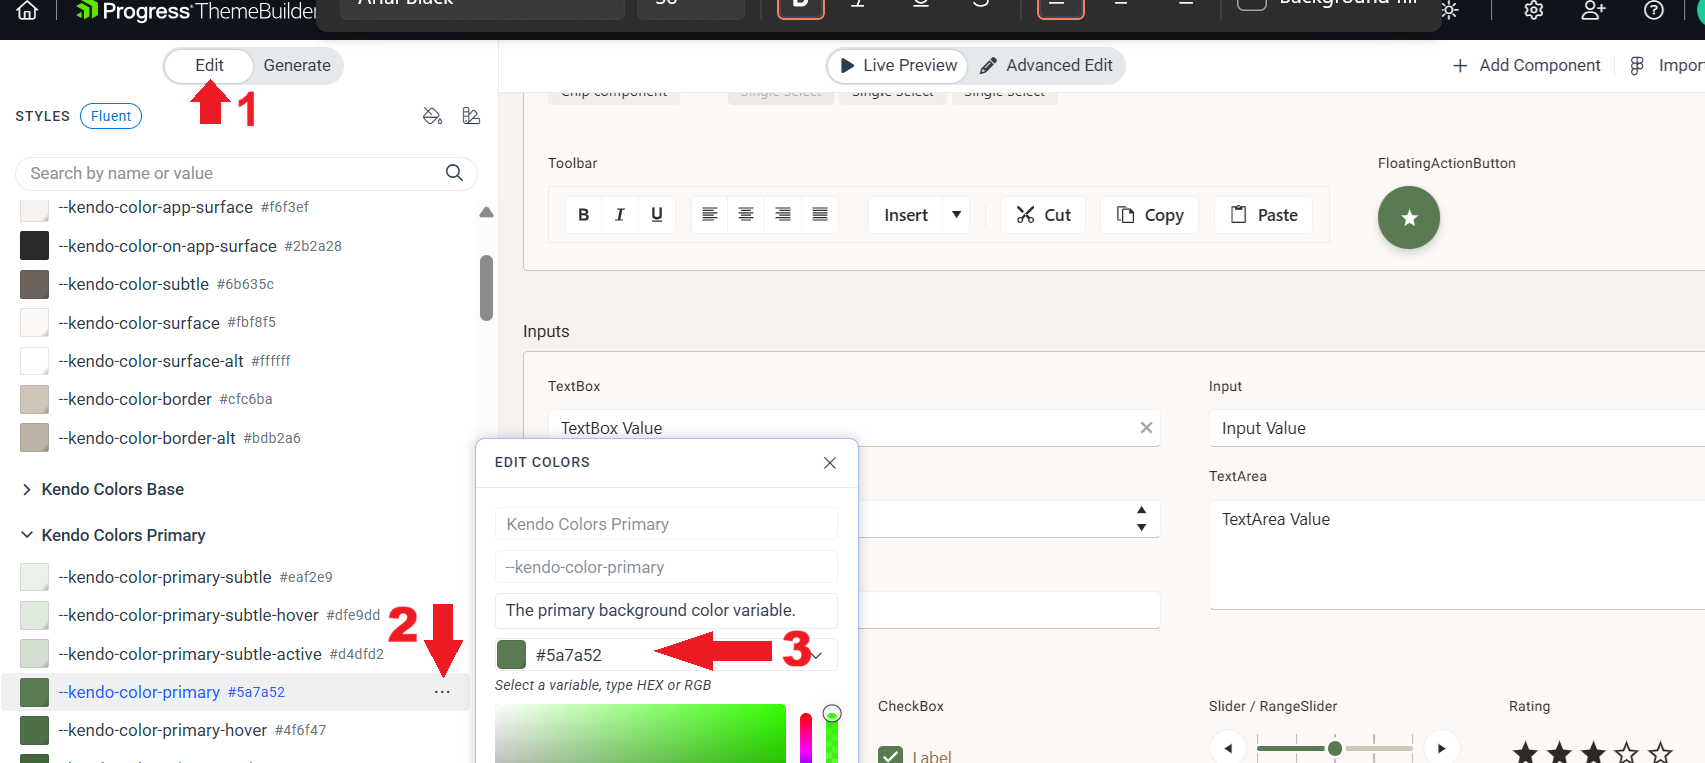Click the styles list scroll-up arrow

(x=486, y=212)
